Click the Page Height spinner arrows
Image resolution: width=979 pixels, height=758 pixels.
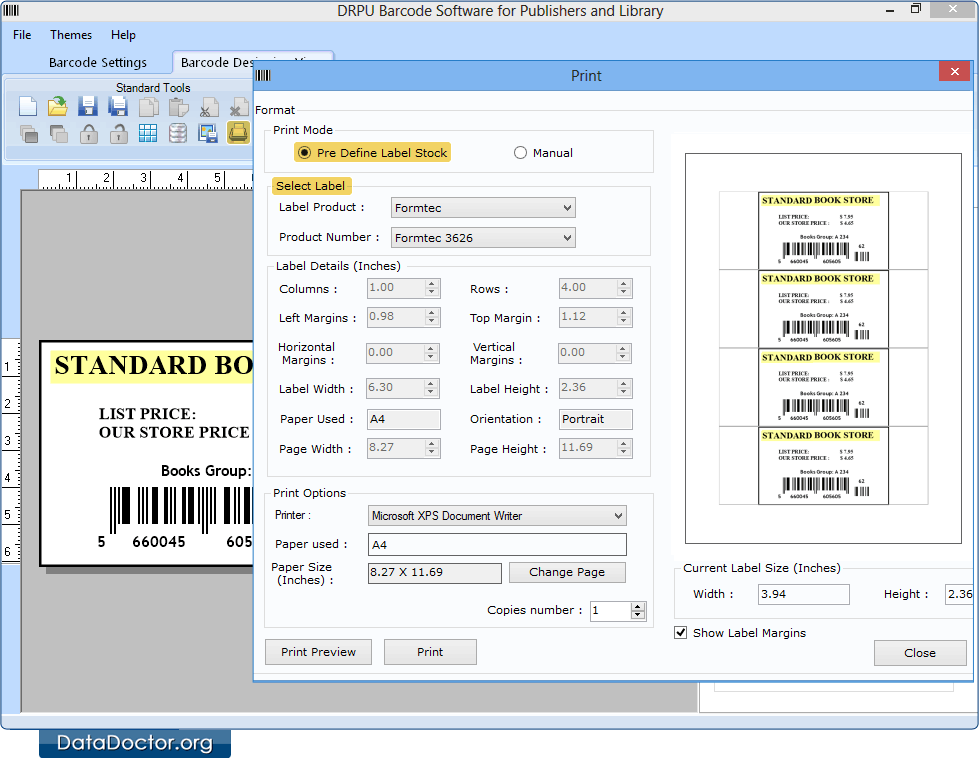(624, 448)
